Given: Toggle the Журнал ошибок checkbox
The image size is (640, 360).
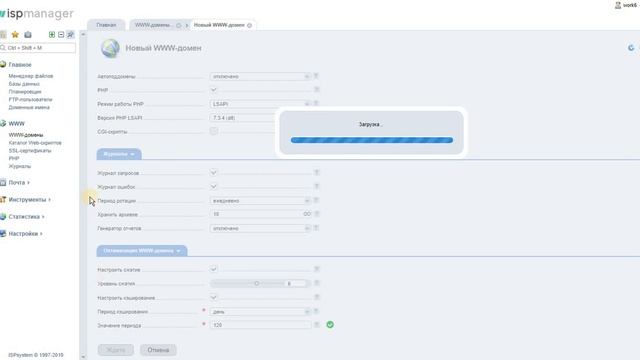Looking at the screenshot, I should coord(213,187).
